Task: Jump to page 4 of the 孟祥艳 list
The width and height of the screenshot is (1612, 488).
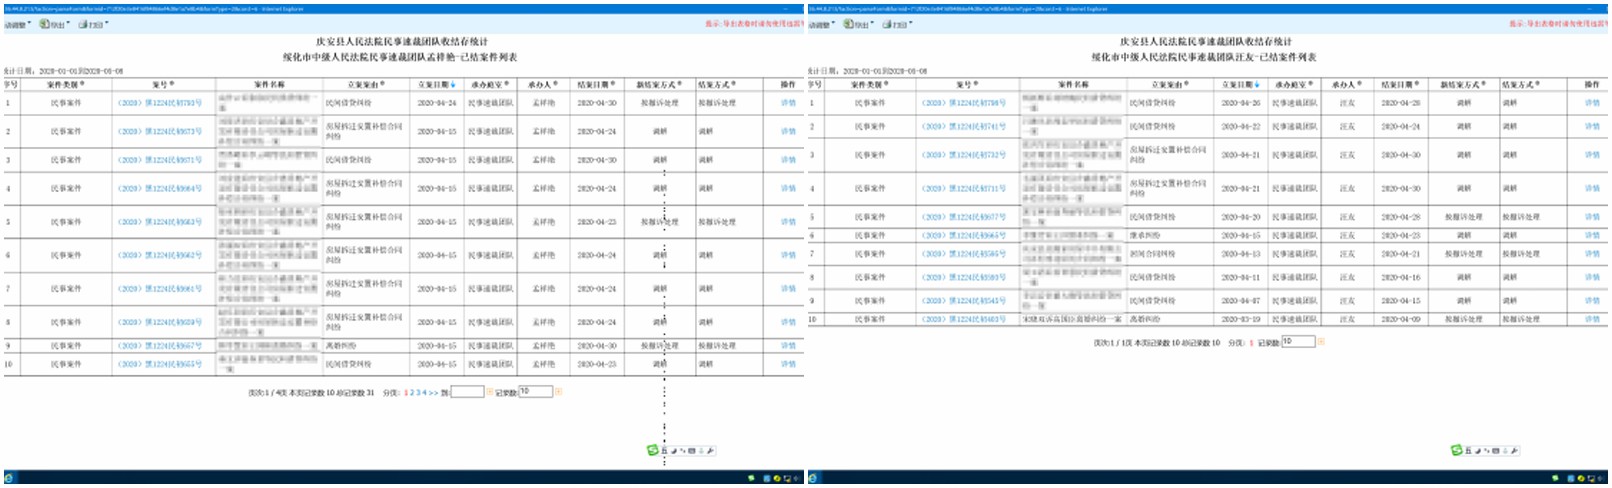Action: 424,392
